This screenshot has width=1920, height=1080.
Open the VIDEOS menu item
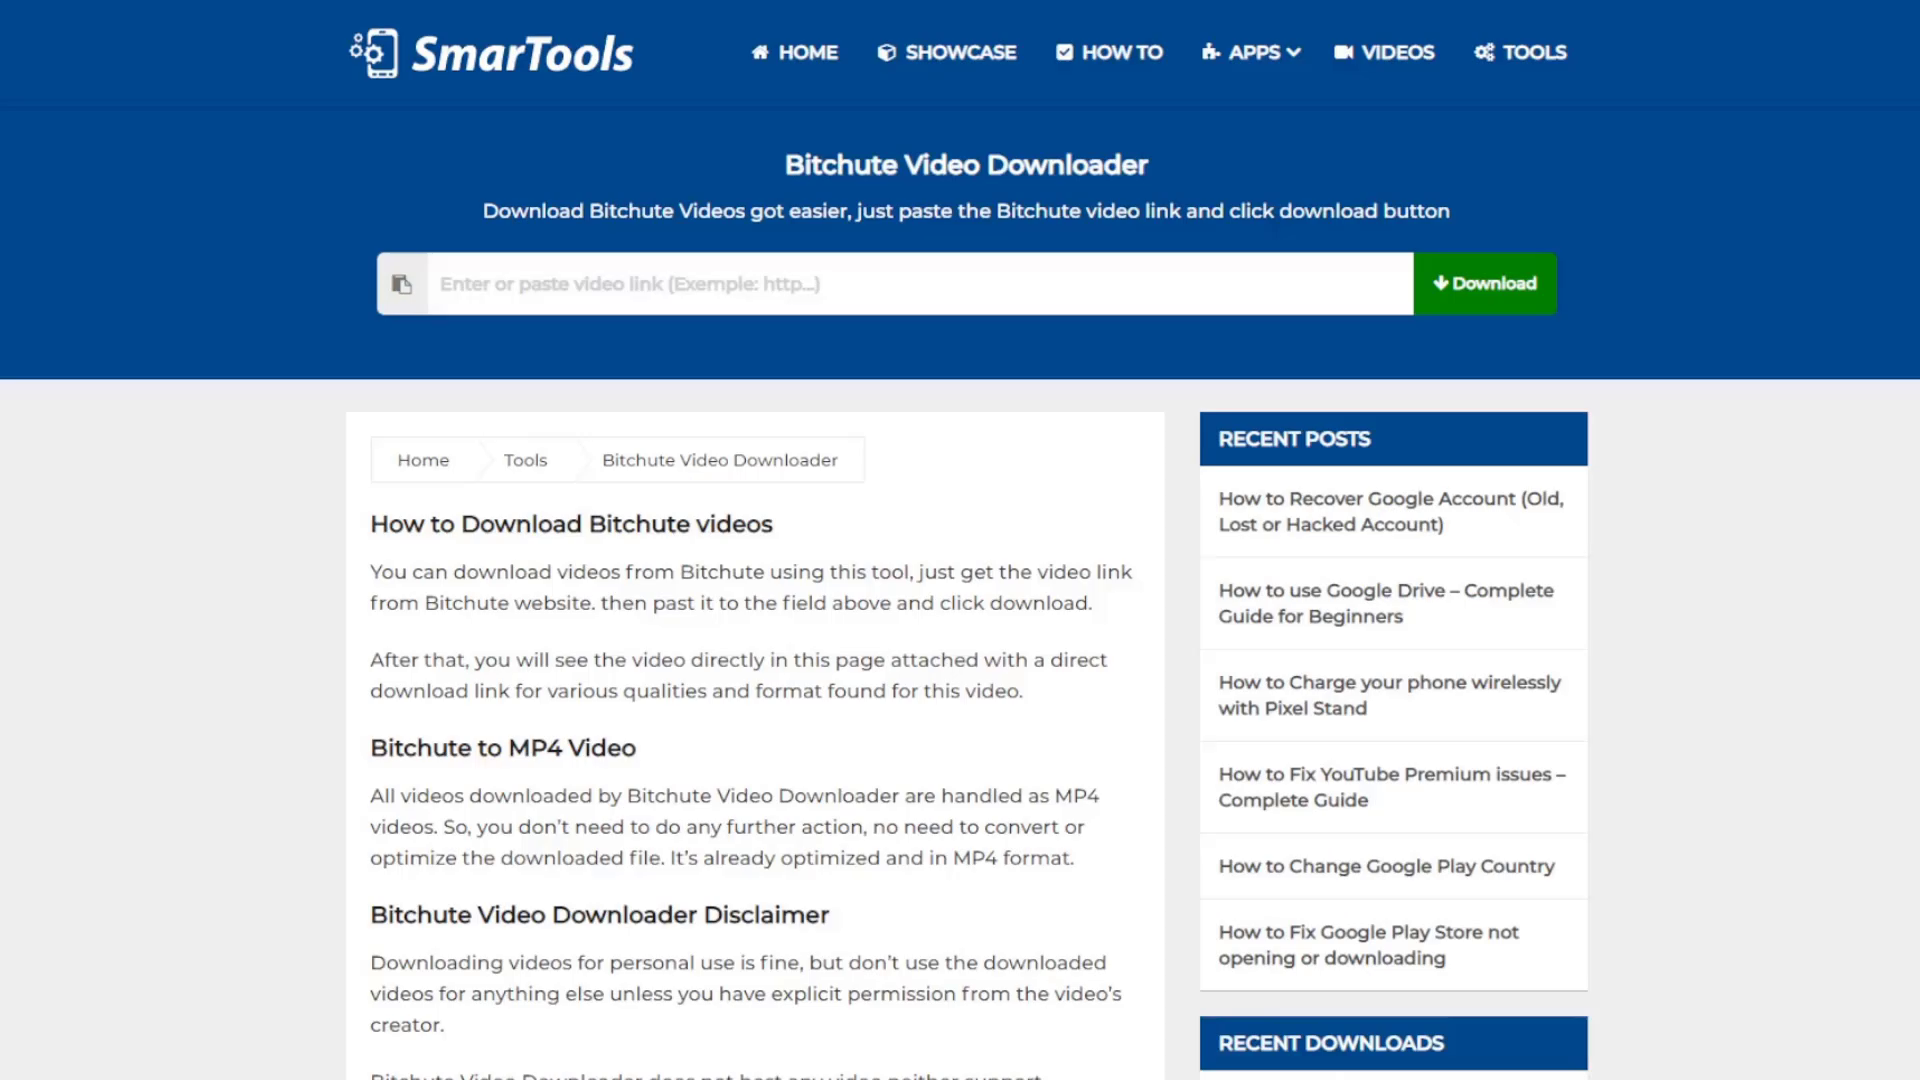click(1384, 52)
